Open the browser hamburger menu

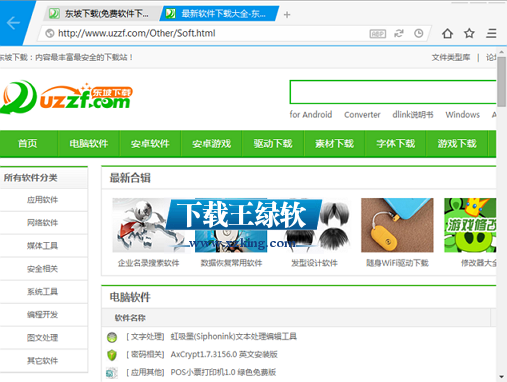click(x=491, y=33)
